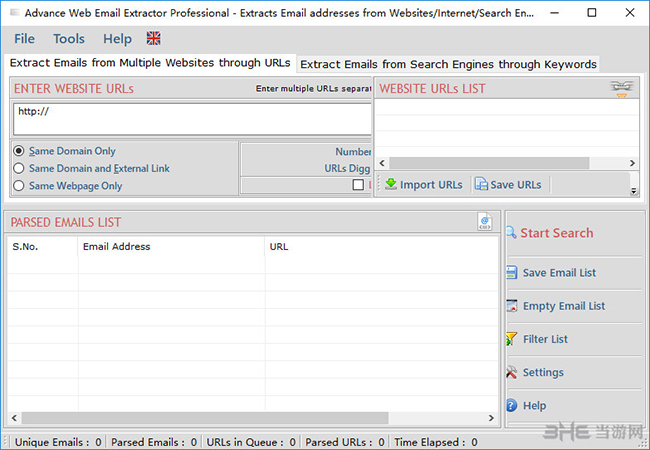This screenshot has height=450, width=650.
Task: Click the Save URLs document icon
Action: [x=481, y=184]
